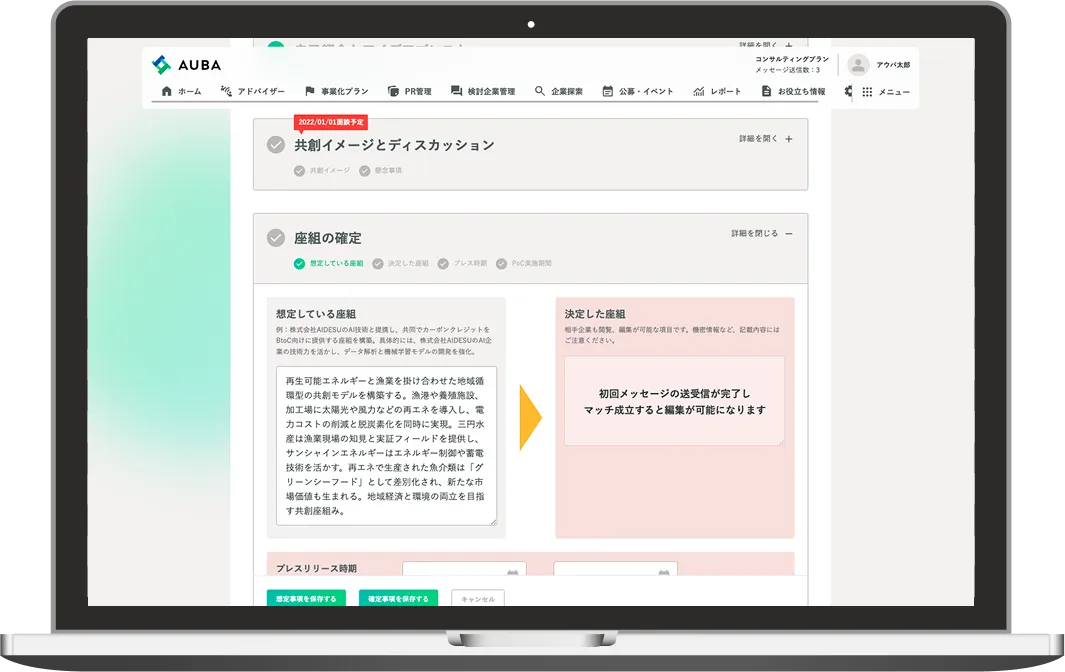
Task: Collapse 座組の確定 with 詳細を閉じる
Action: (761, 233)
